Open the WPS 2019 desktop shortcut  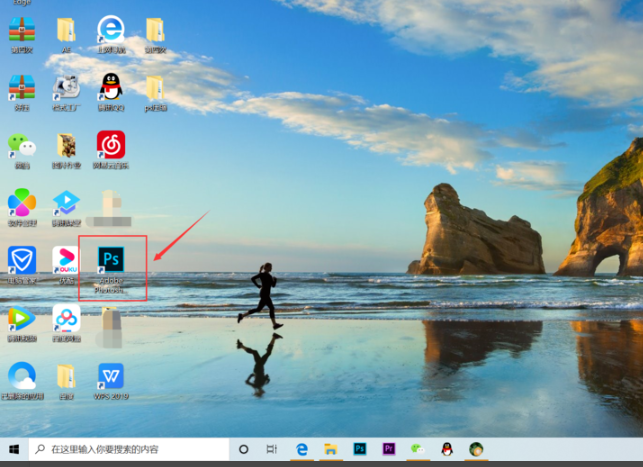[x=111, y=376]
